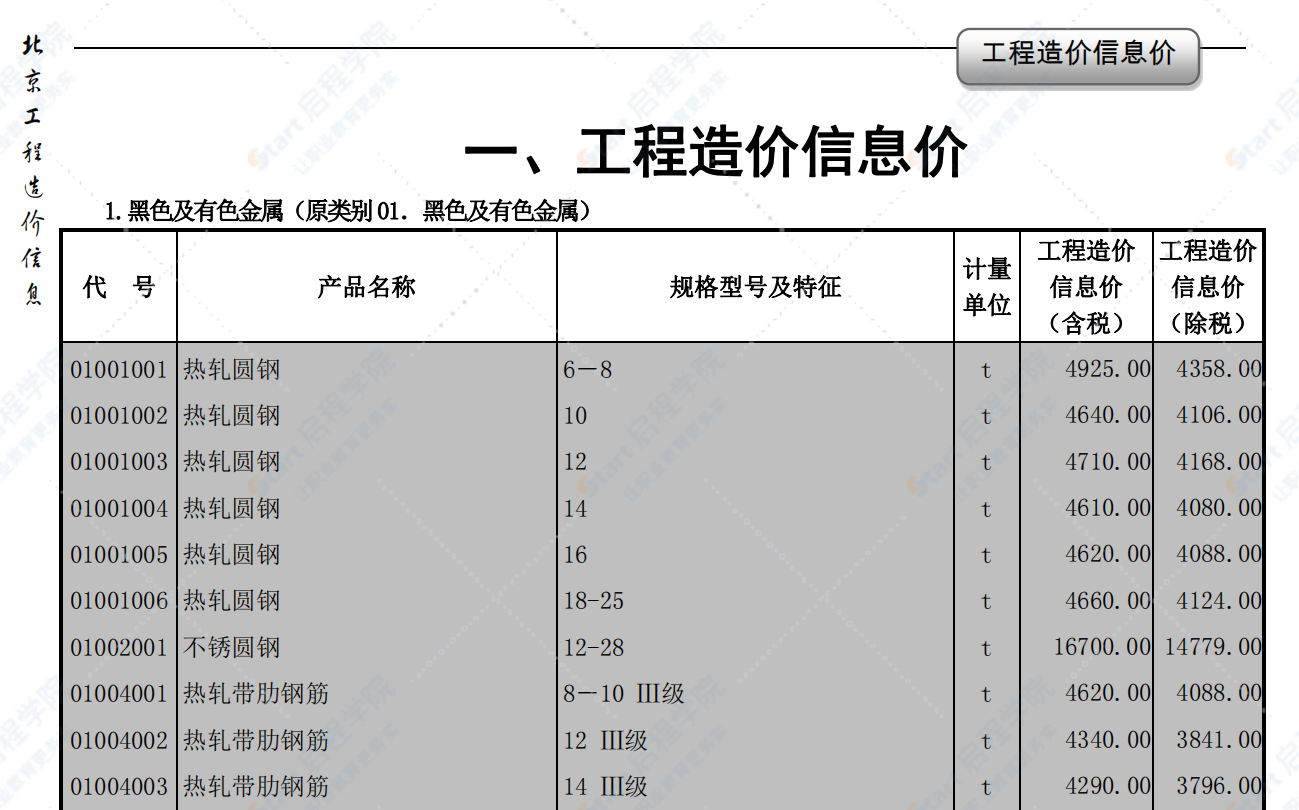
Task: Click 热轧带肋钢筋 in row 01004001
Action: tap(256, 694)
